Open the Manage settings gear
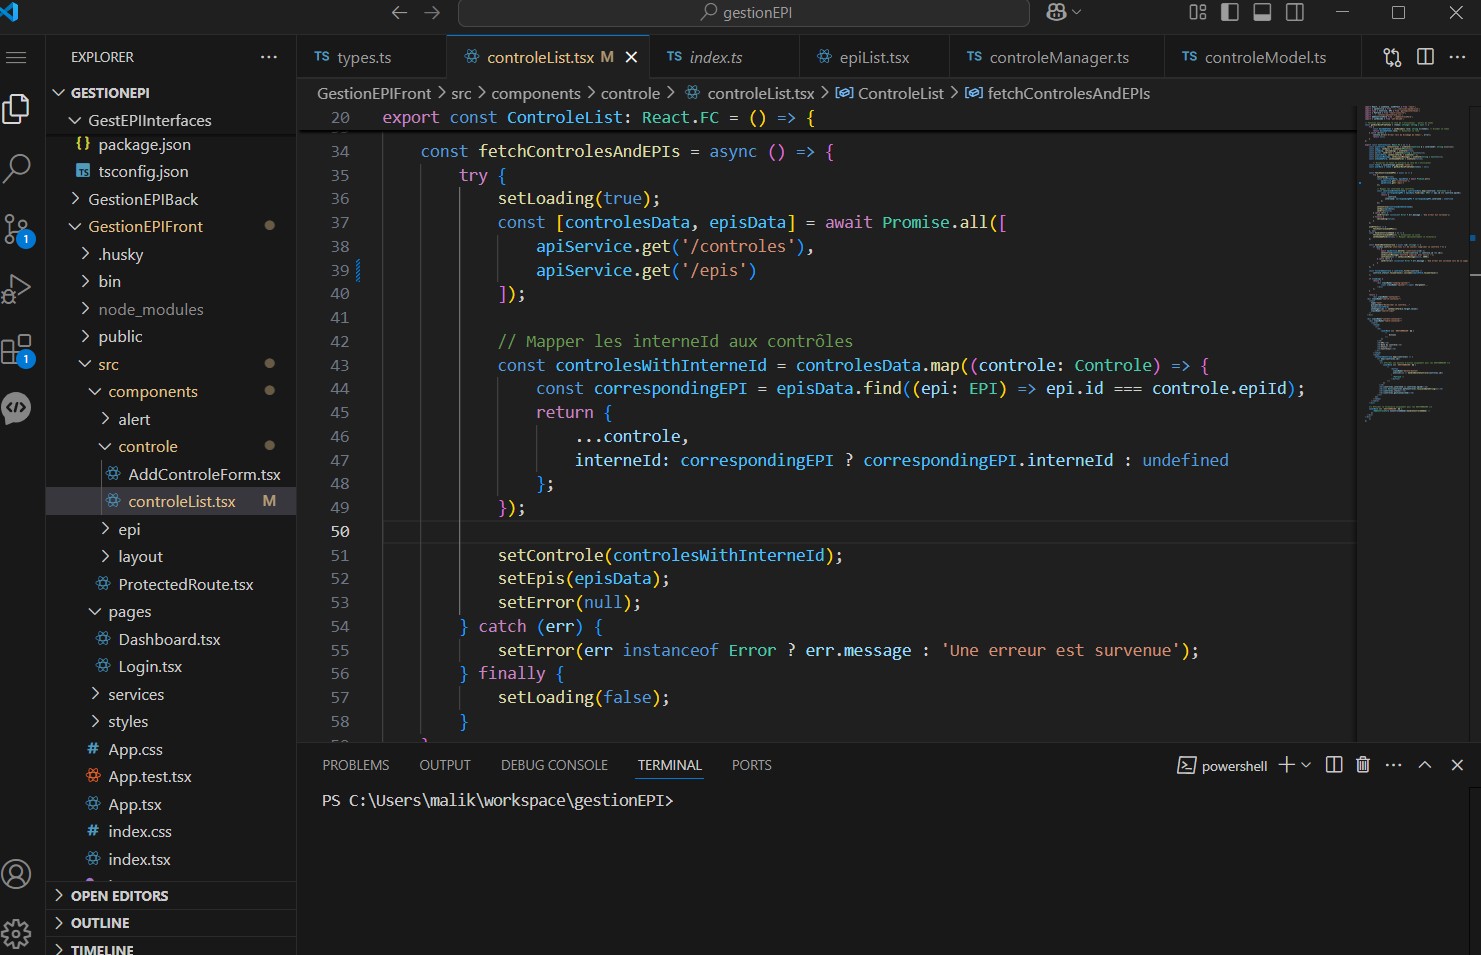 tap(16, 934)
